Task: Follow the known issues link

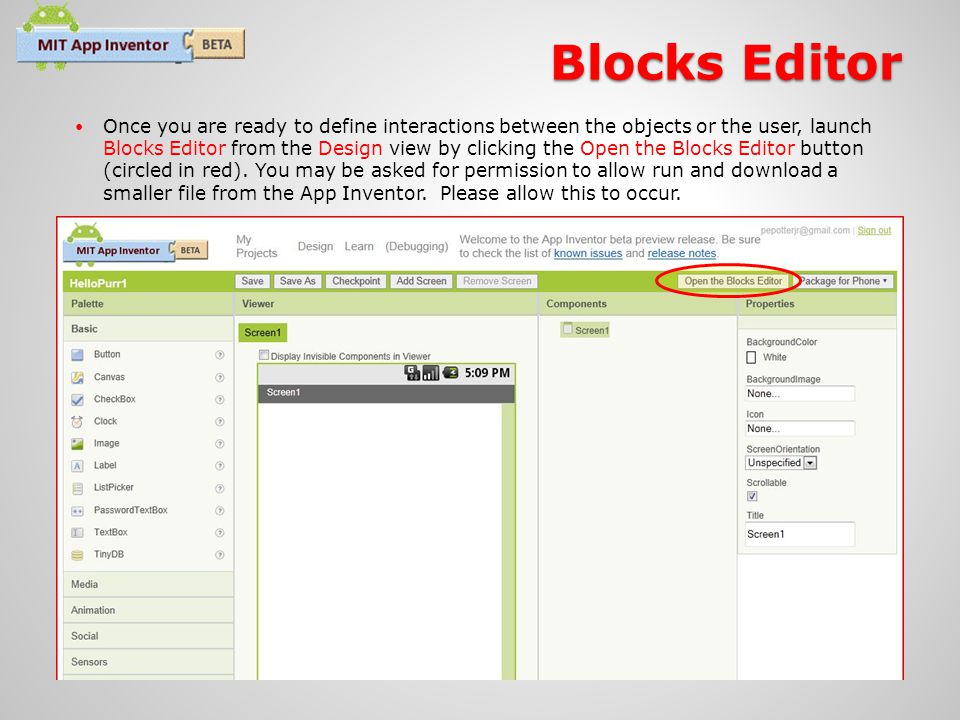Action: [x=588, y=253]
